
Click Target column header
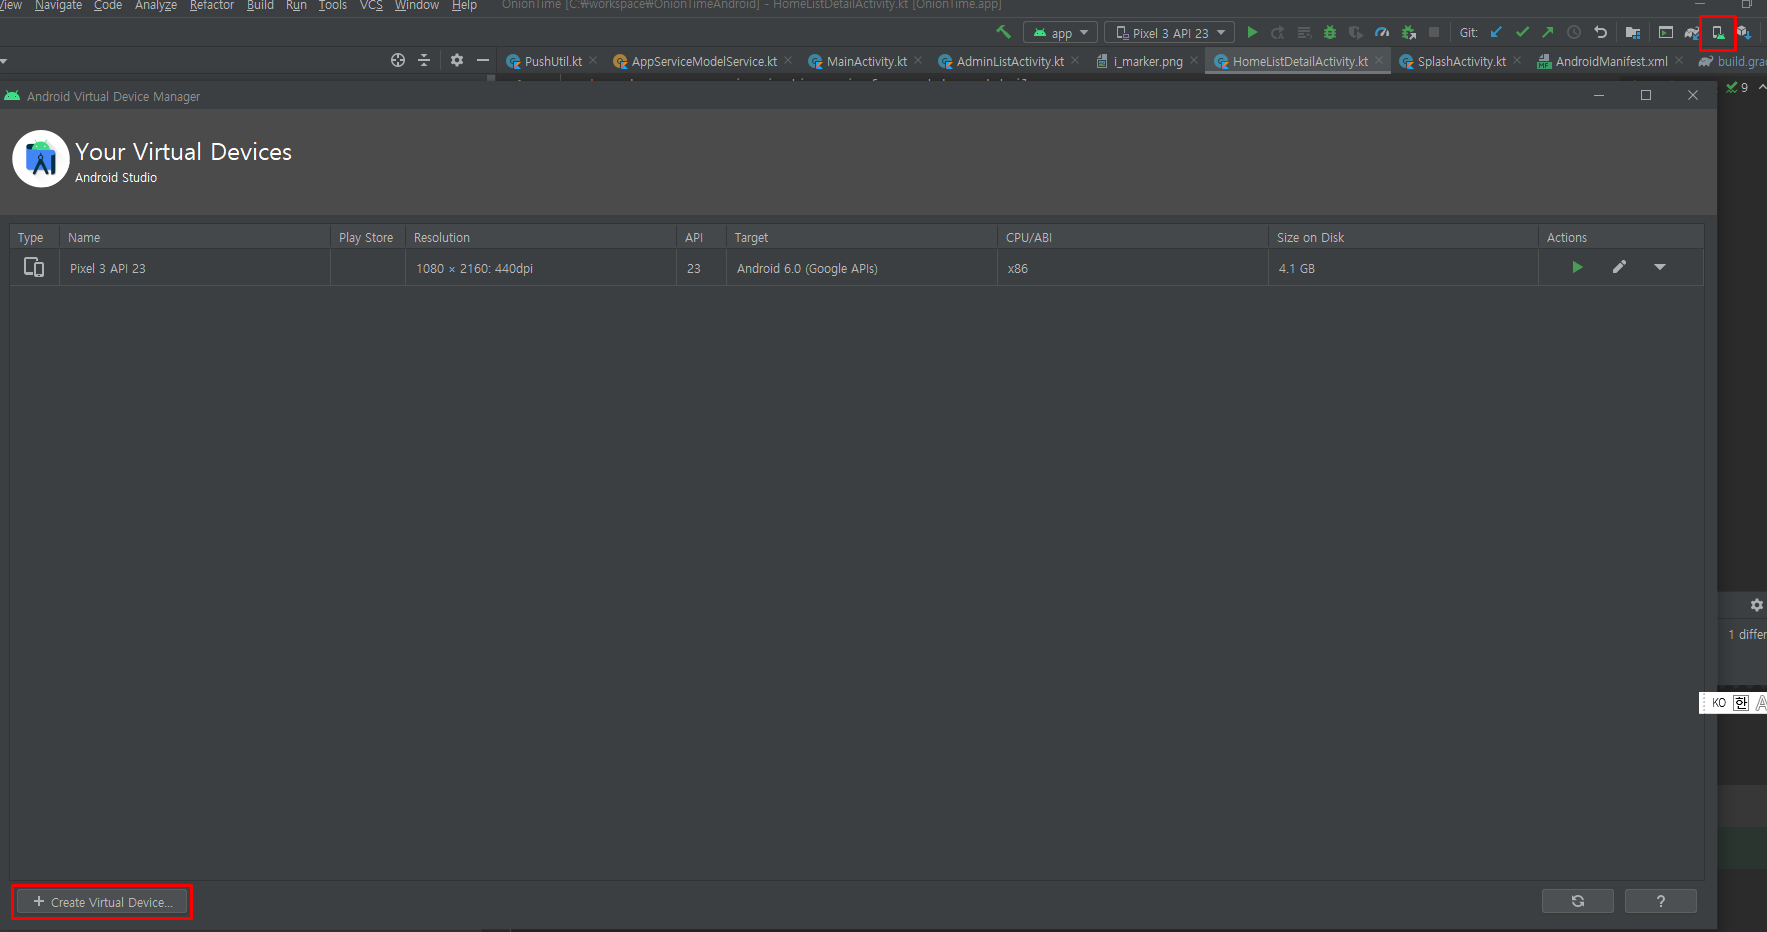pos(862,237)
